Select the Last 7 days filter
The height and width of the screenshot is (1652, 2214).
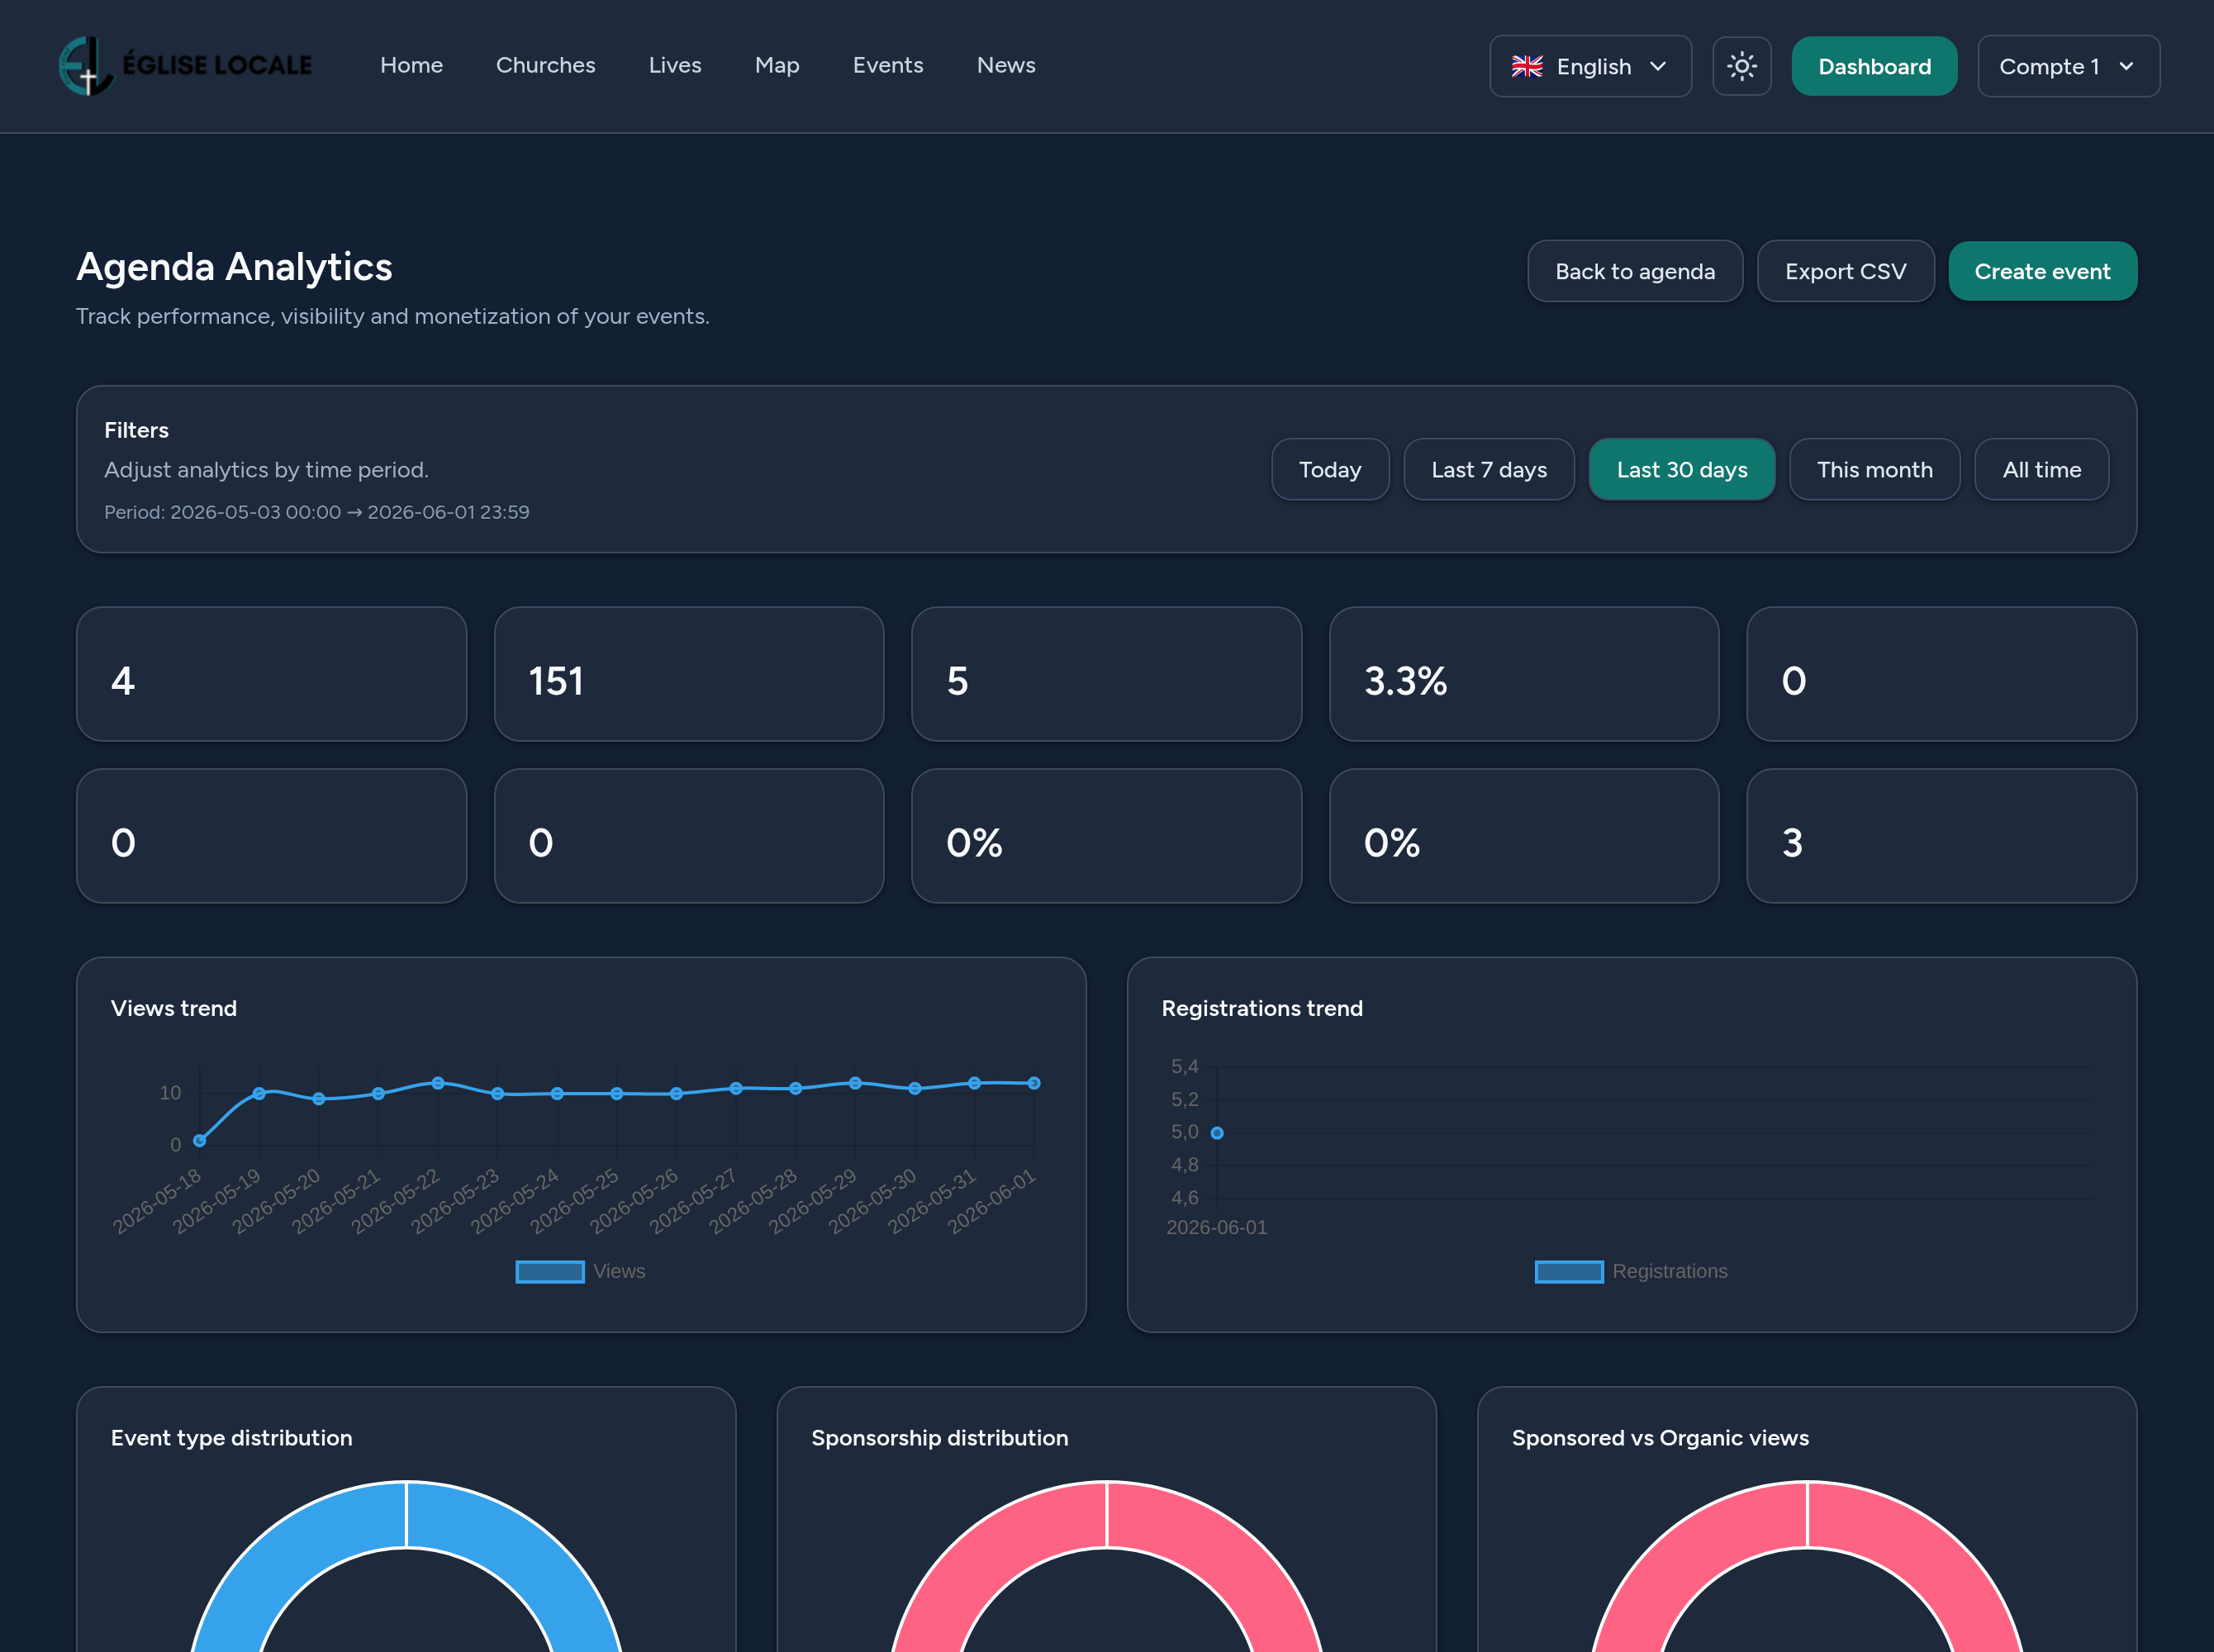(x=1489, y=469)
